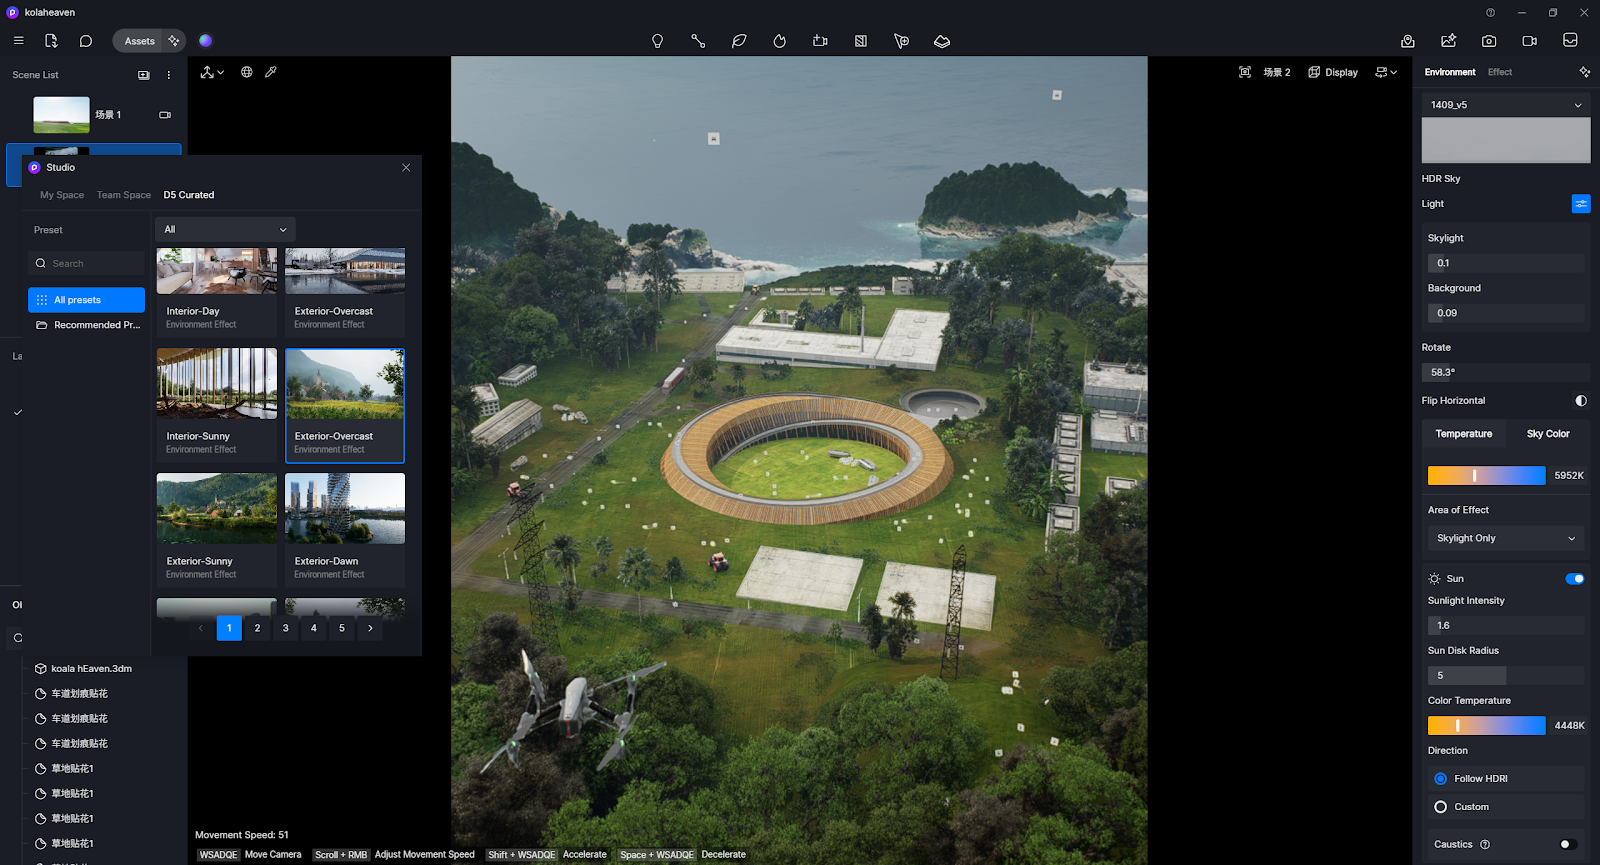This screenshot has height=865, width=1600.
Task: Click the frame focus icon near 场景 2
Action: coord(1244,72)
